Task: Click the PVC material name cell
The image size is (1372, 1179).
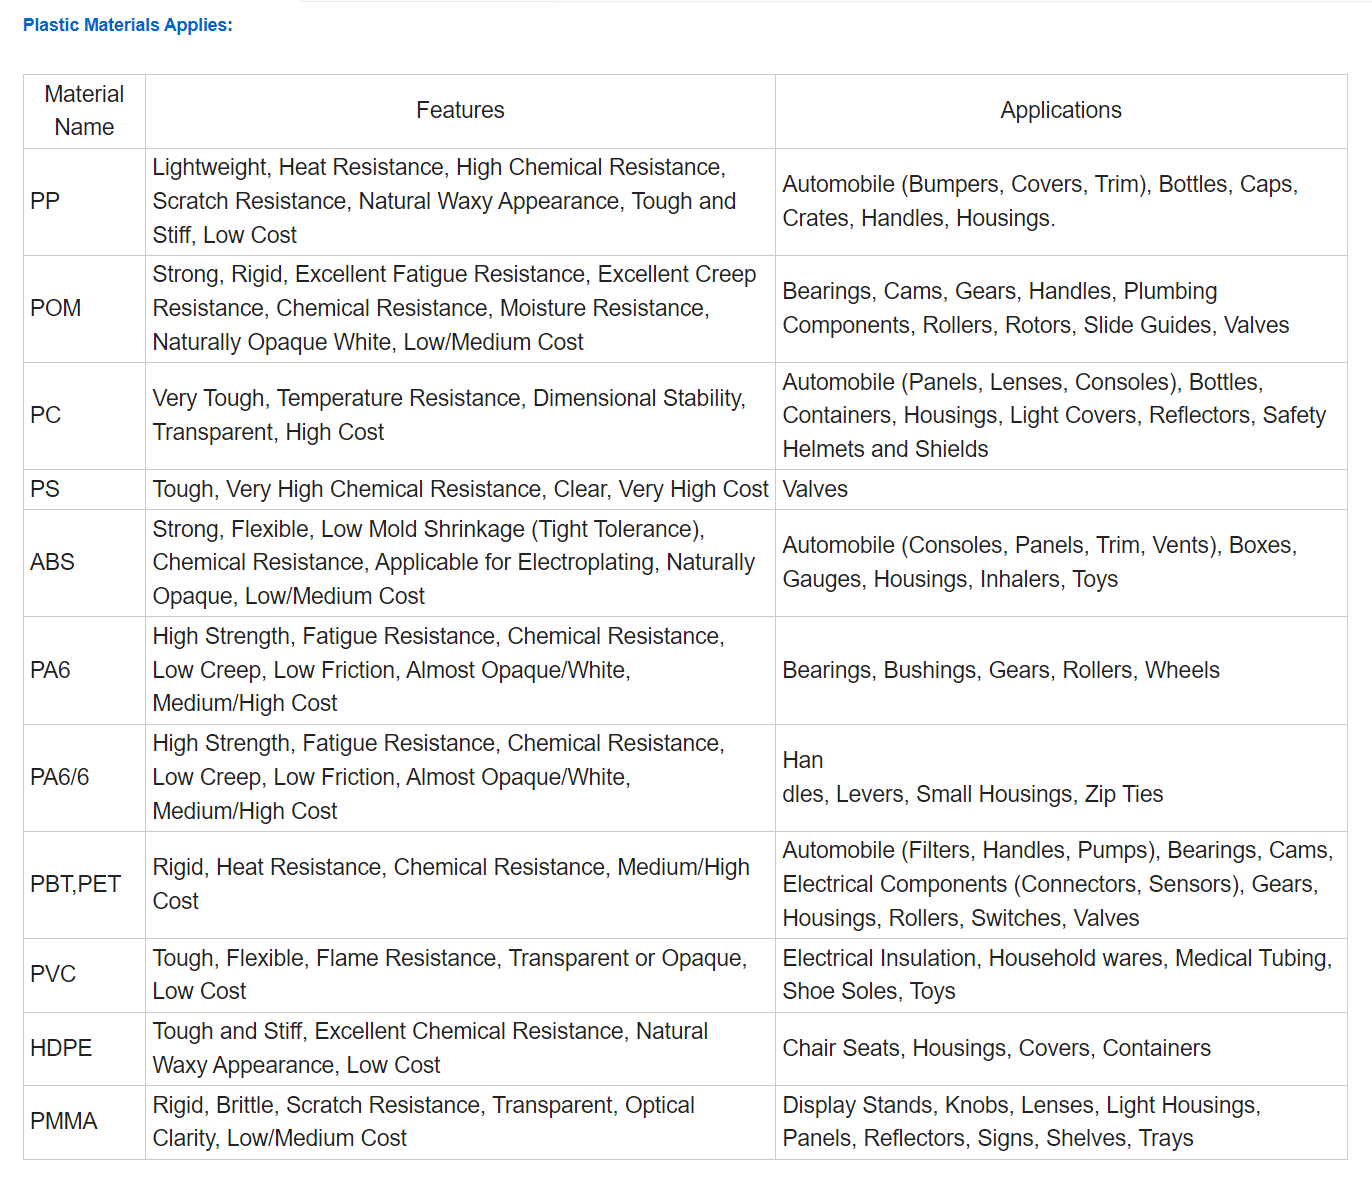Action: [53, 974]
